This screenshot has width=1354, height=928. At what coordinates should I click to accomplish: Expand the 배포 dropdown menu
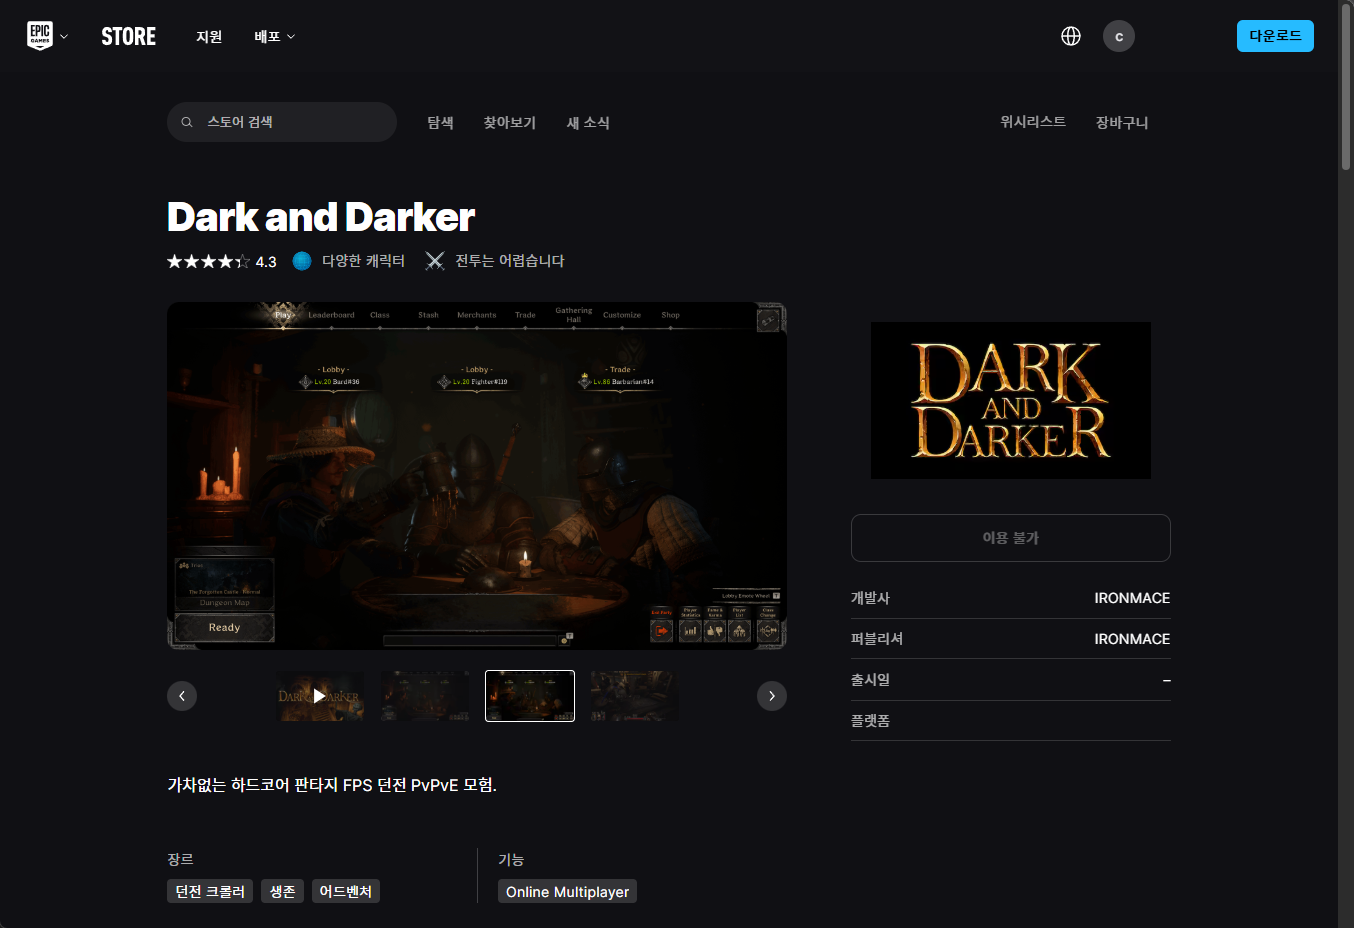pyautogui.click(x=275, y=37)
